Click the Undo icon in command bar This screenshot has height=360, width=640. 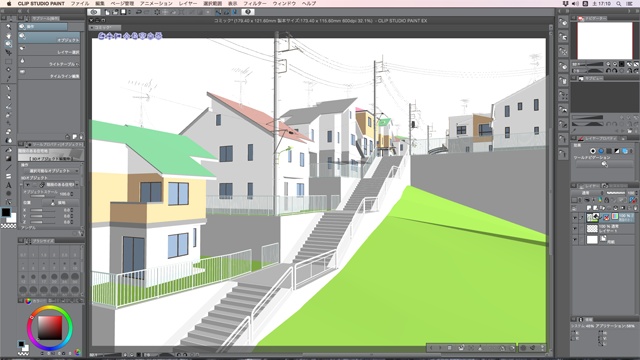click(x=139, y=12)
